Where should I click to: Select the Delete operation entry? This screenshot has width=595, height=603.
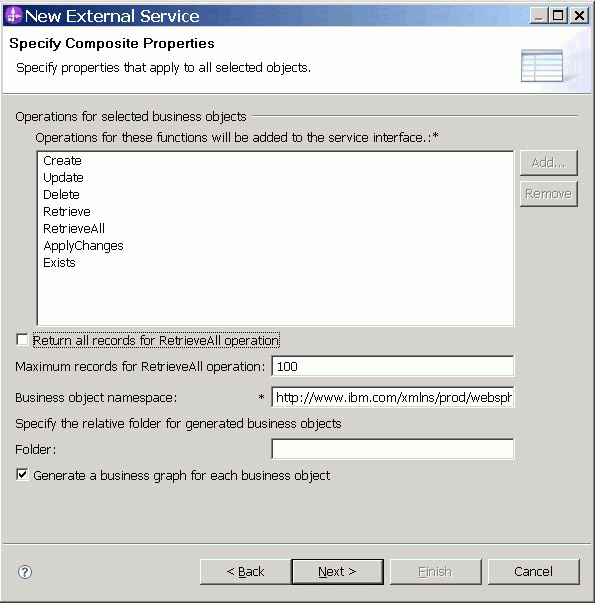pyautogui.click(x=61, y=194)
